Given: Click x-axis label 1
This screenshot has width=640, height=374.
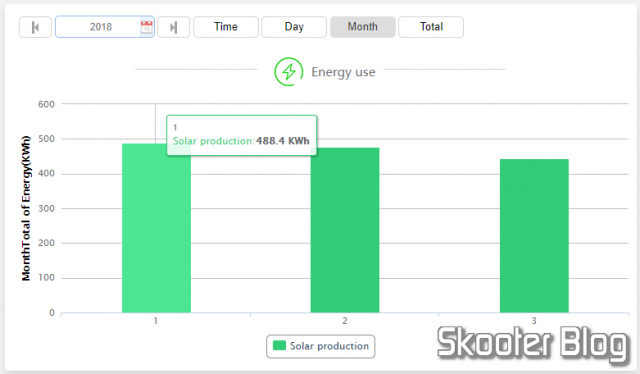Looking at the screenshot, I should [x=156, y=321].
